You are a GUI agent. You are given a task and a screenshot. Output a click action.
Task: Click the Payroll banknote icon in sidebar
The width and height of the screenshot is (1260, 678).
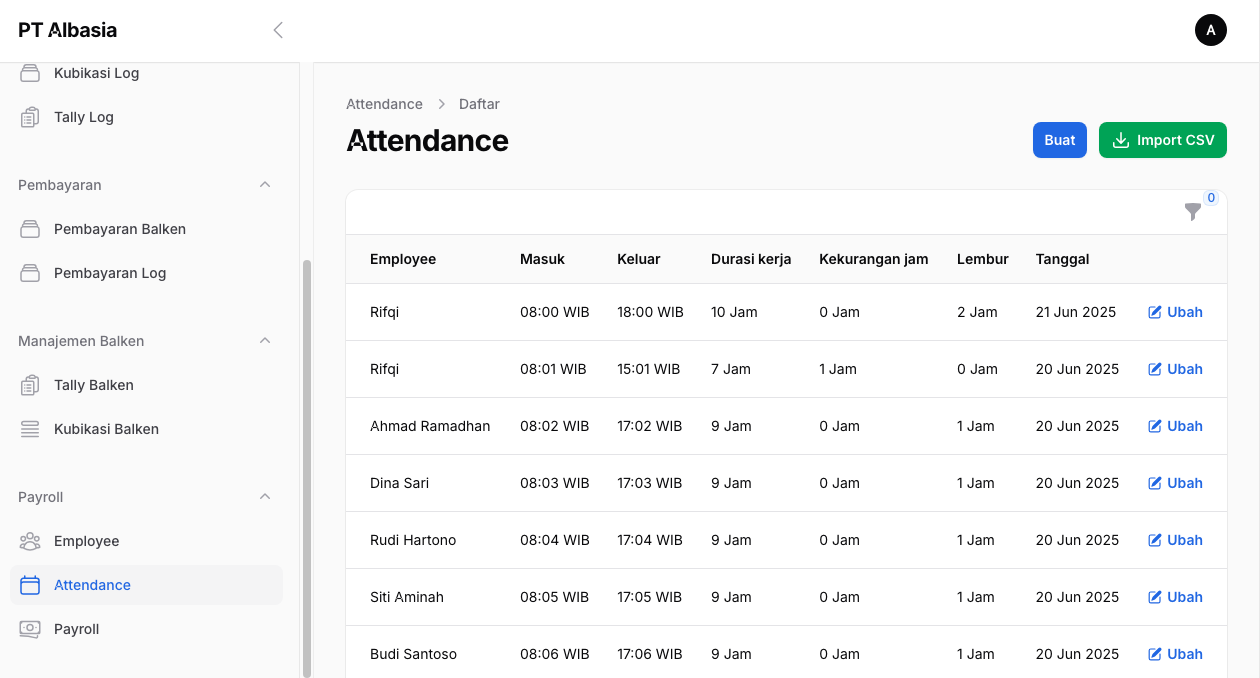30,629
